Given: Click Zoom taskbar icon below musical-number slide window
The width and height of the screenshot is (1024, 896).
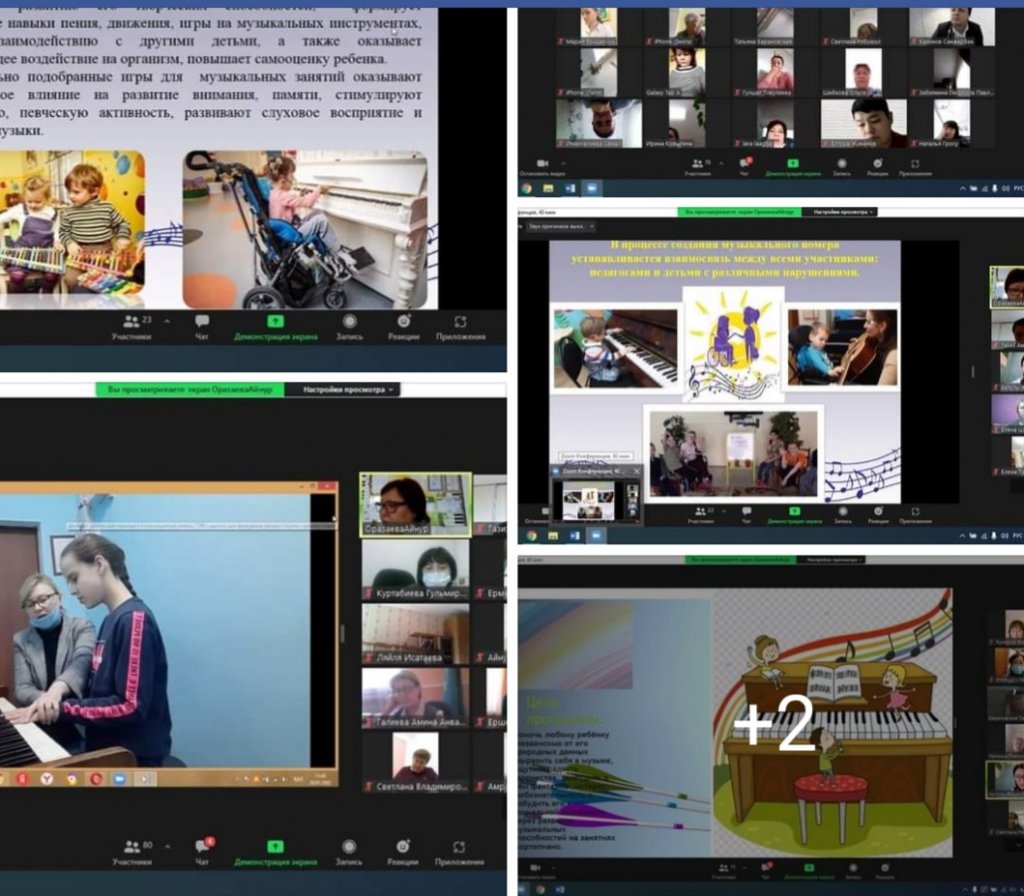Looking at the screenshot, I should coord(595,536).
